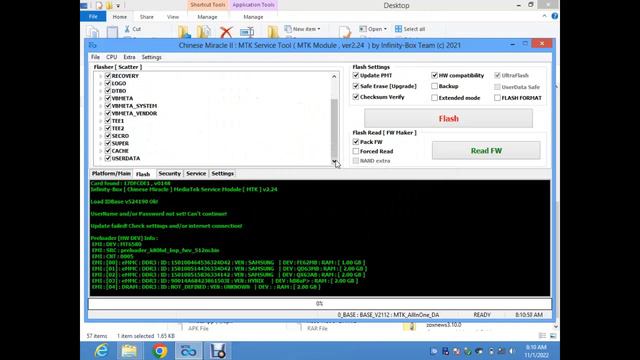Image resolution: width=640 pixels, height=360 pixels.
Task: Open the Settings menu in menu bar
Action: pos(151,57)
